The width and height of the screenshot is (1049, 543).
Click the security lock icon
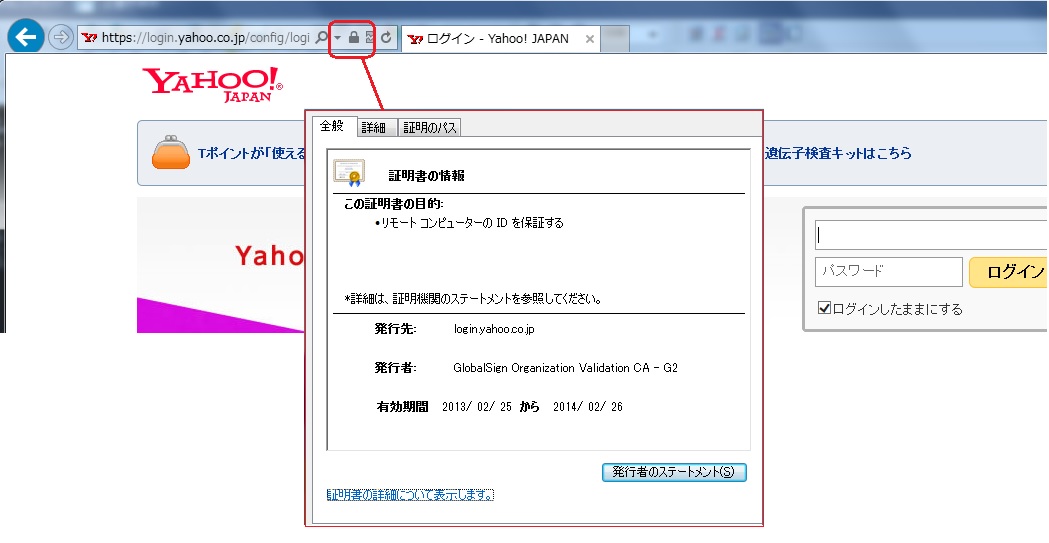pos(354,37)
